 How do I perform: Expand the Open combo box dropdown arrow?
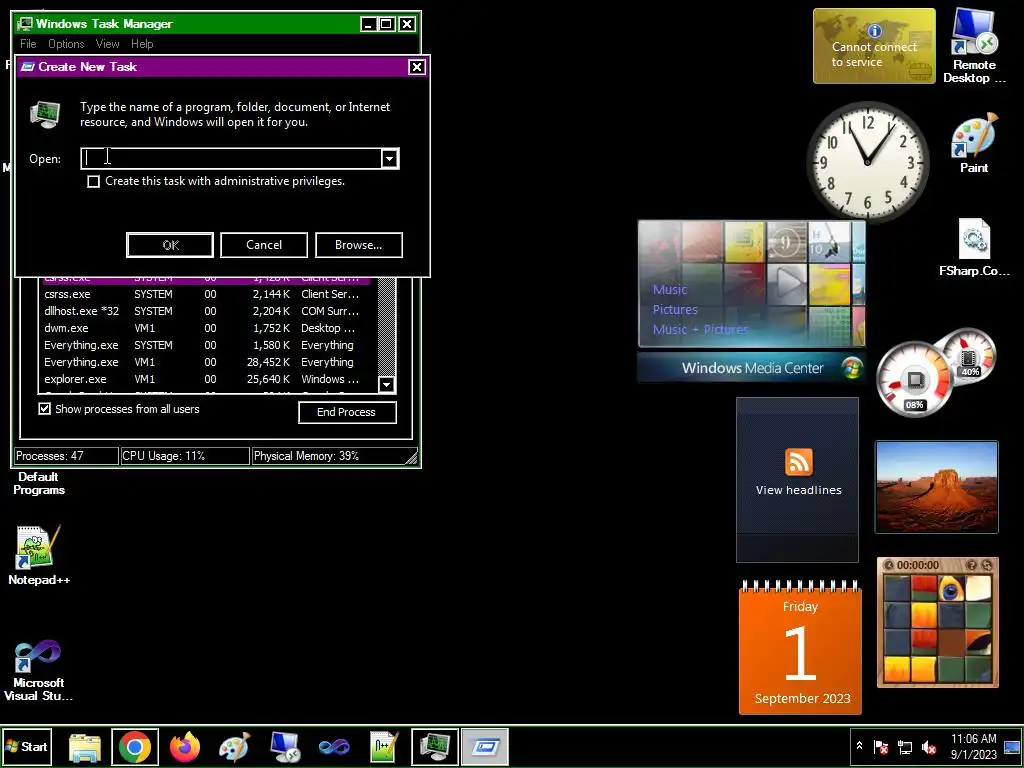pyautogui.click(x=389, y=159)
